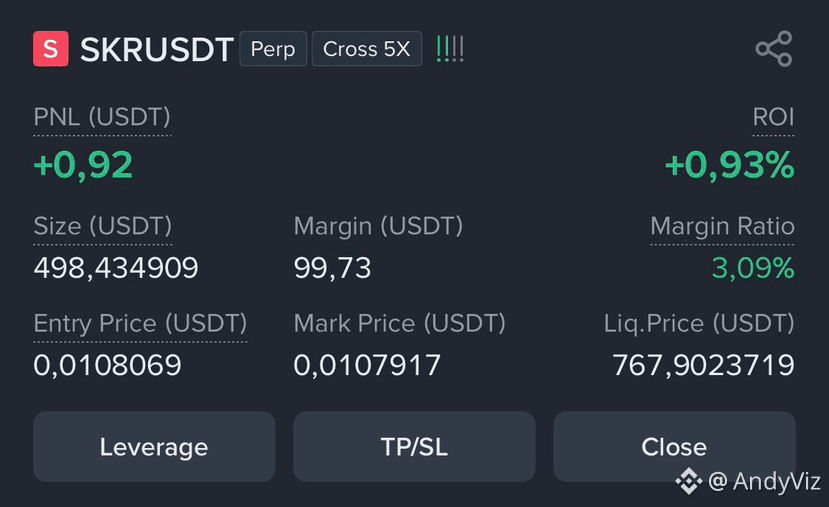Tap the Entry Price (USDT) label
829x507 pixels.
140,324
